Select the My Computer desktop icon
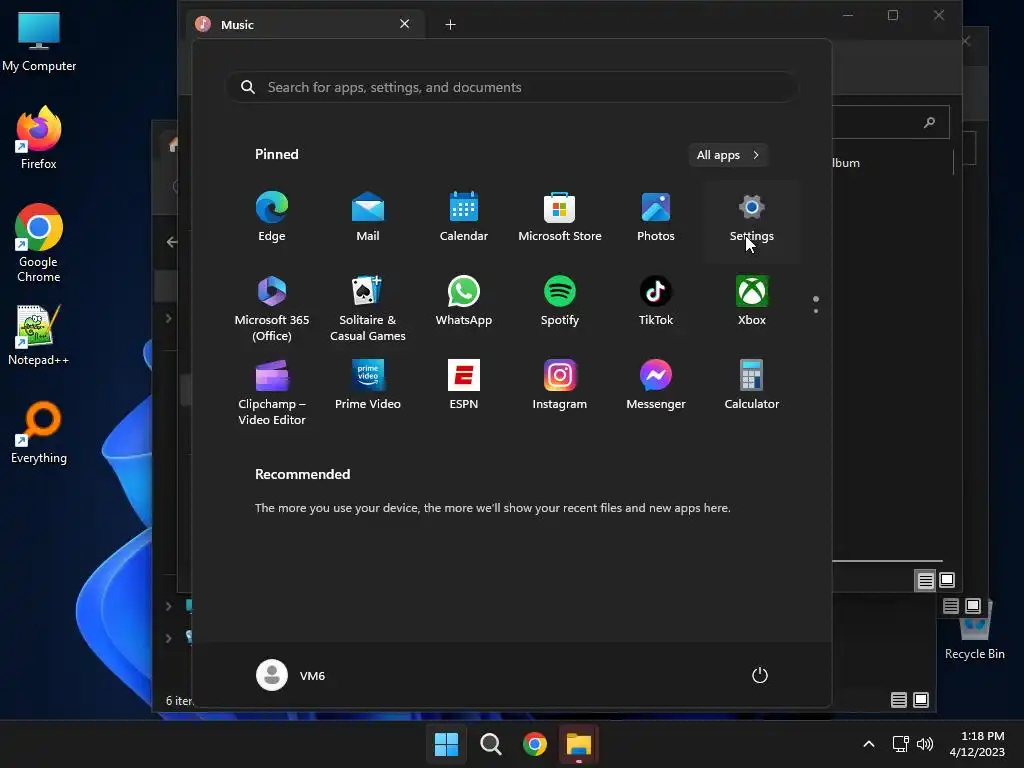The width and height of the screenshot is (1024, 768). [39, 42]
